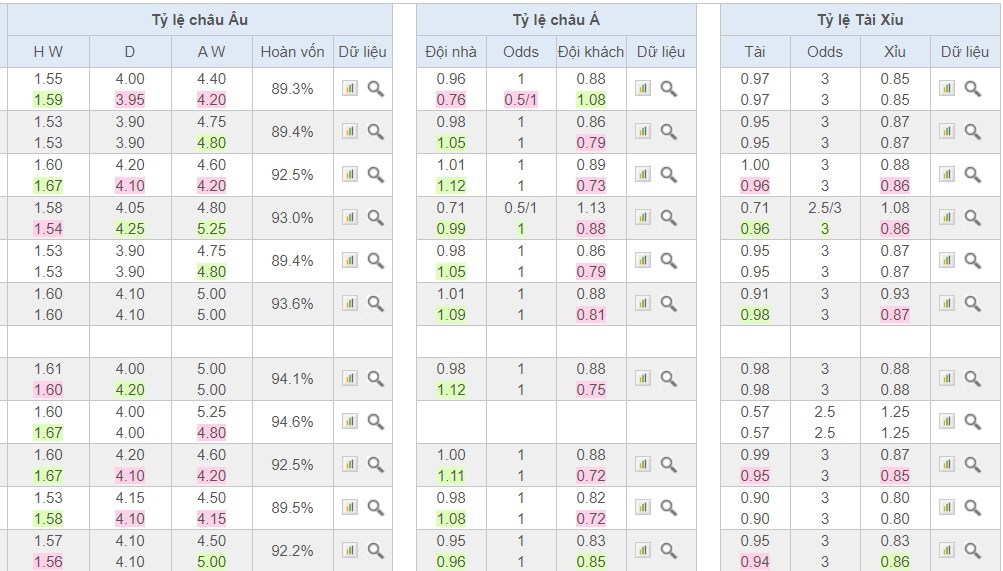This screenshot has height=571, width=1003.
Task: Open chart data for European 94.1% row
Action: 349,379
